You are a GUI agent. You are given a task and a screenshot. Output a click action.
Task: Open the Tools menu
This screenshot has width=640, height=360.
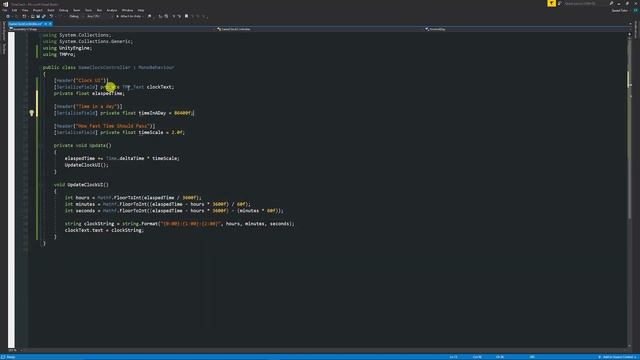[89, 10]
